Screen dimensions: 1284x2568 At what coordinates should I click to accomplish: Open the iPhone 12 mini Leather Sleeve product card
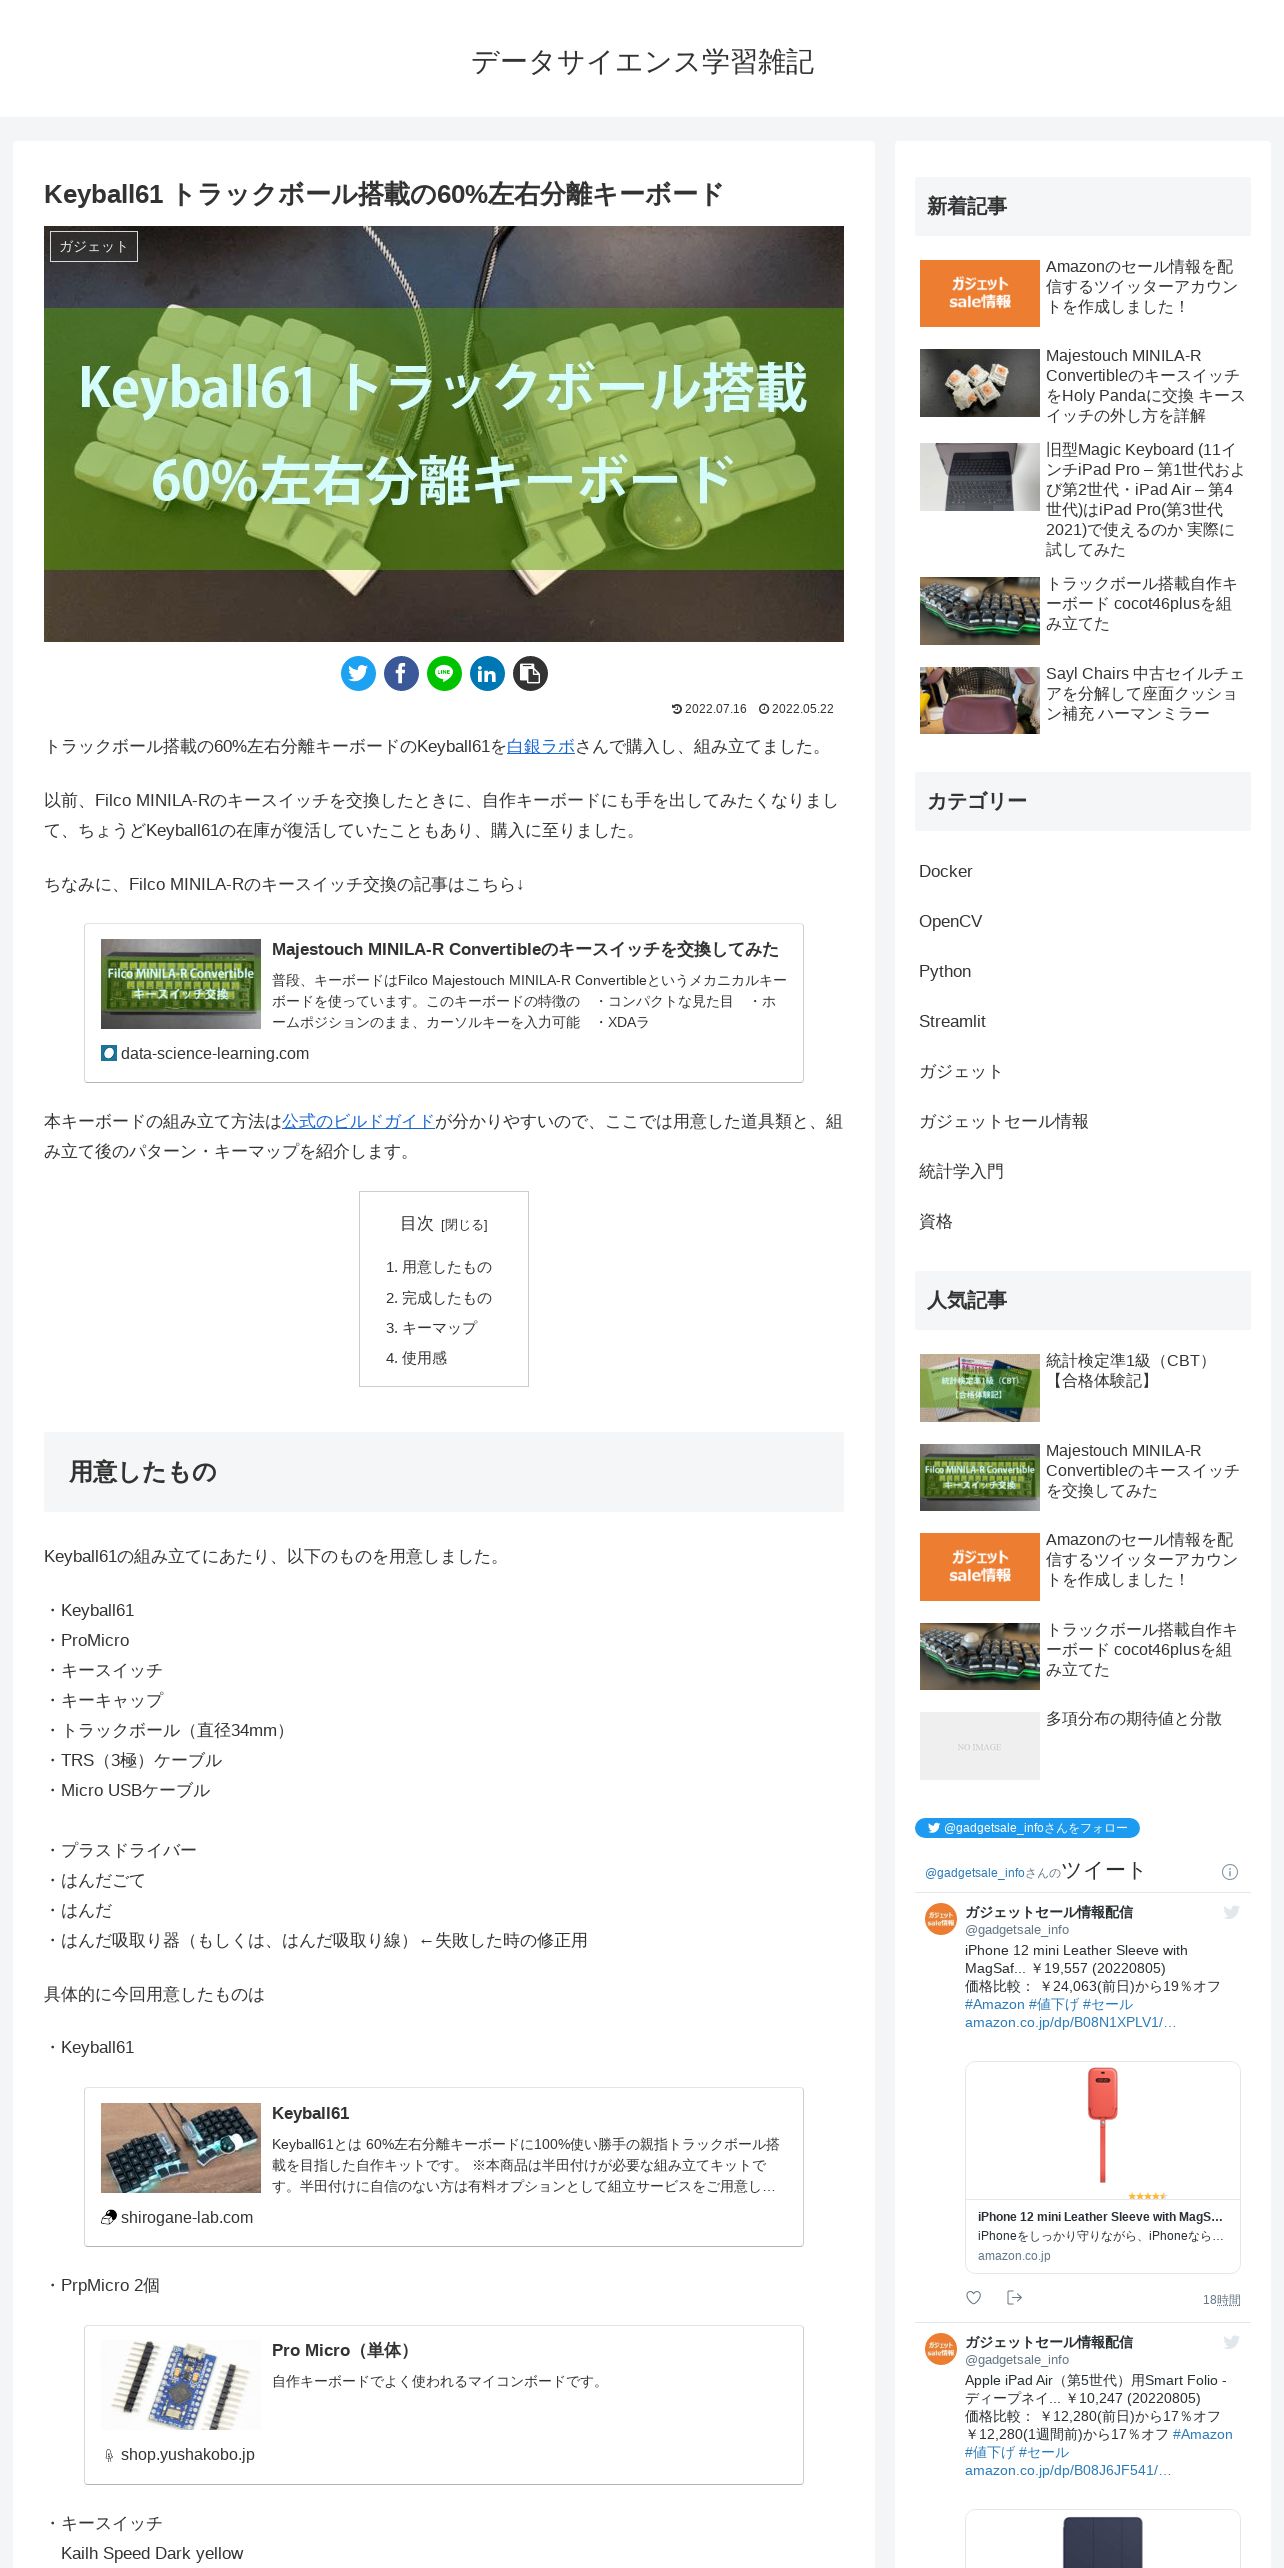point(1103,2167)
